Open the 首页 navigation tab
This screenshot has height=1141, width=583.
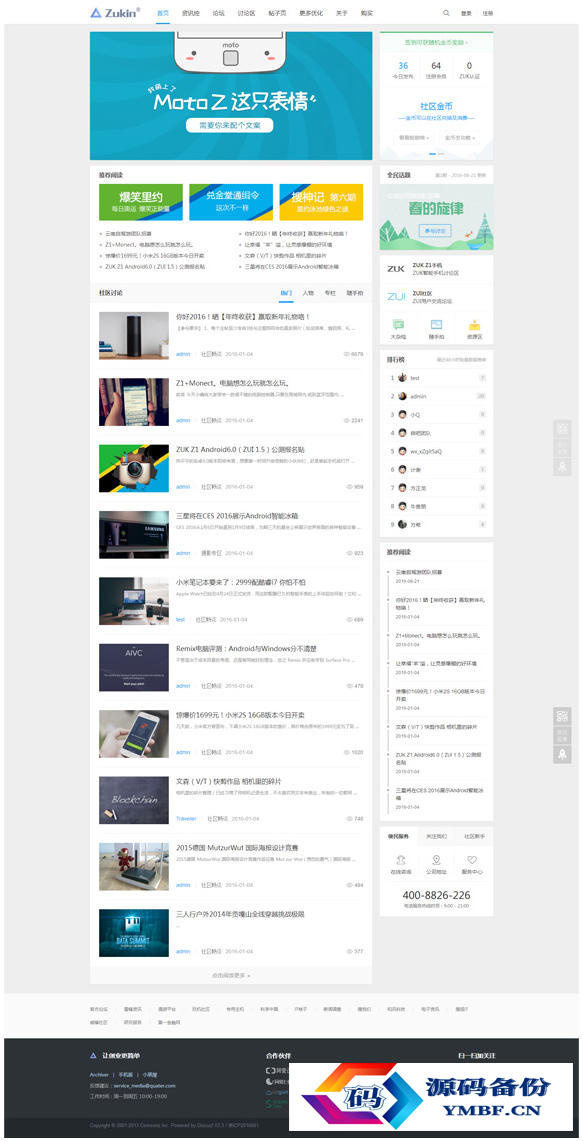point(163,13)
